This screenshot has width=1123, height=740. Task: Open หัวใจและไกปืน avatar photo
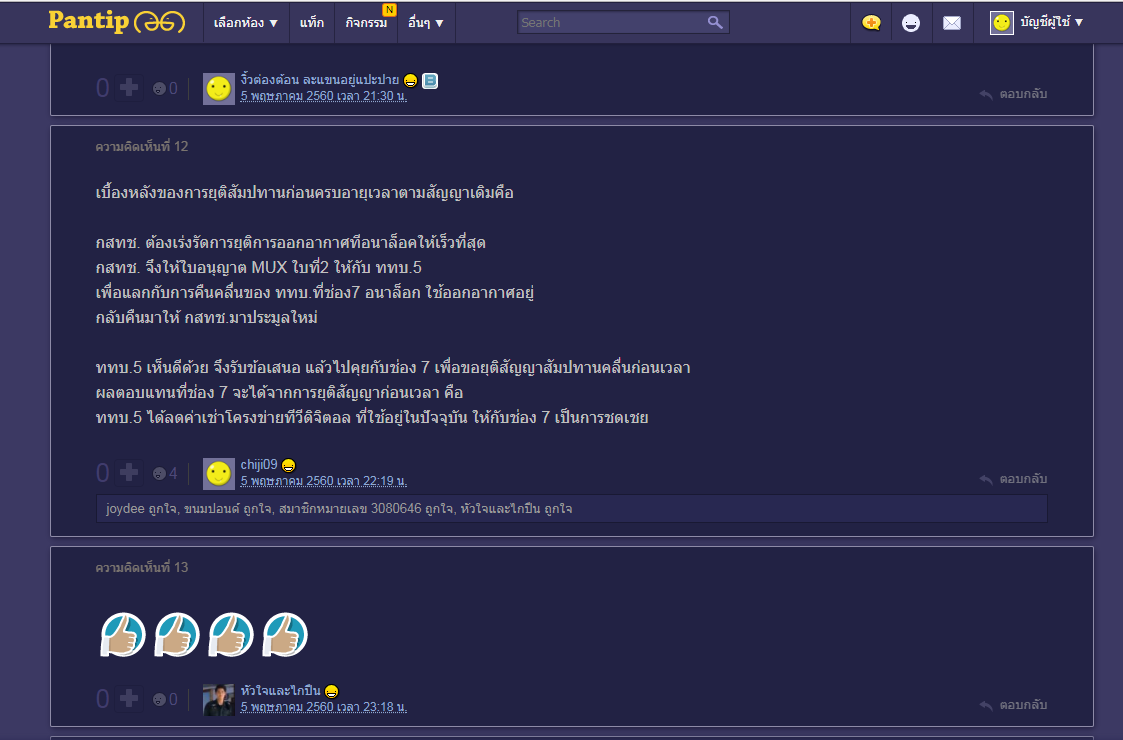tap(218, 700)
